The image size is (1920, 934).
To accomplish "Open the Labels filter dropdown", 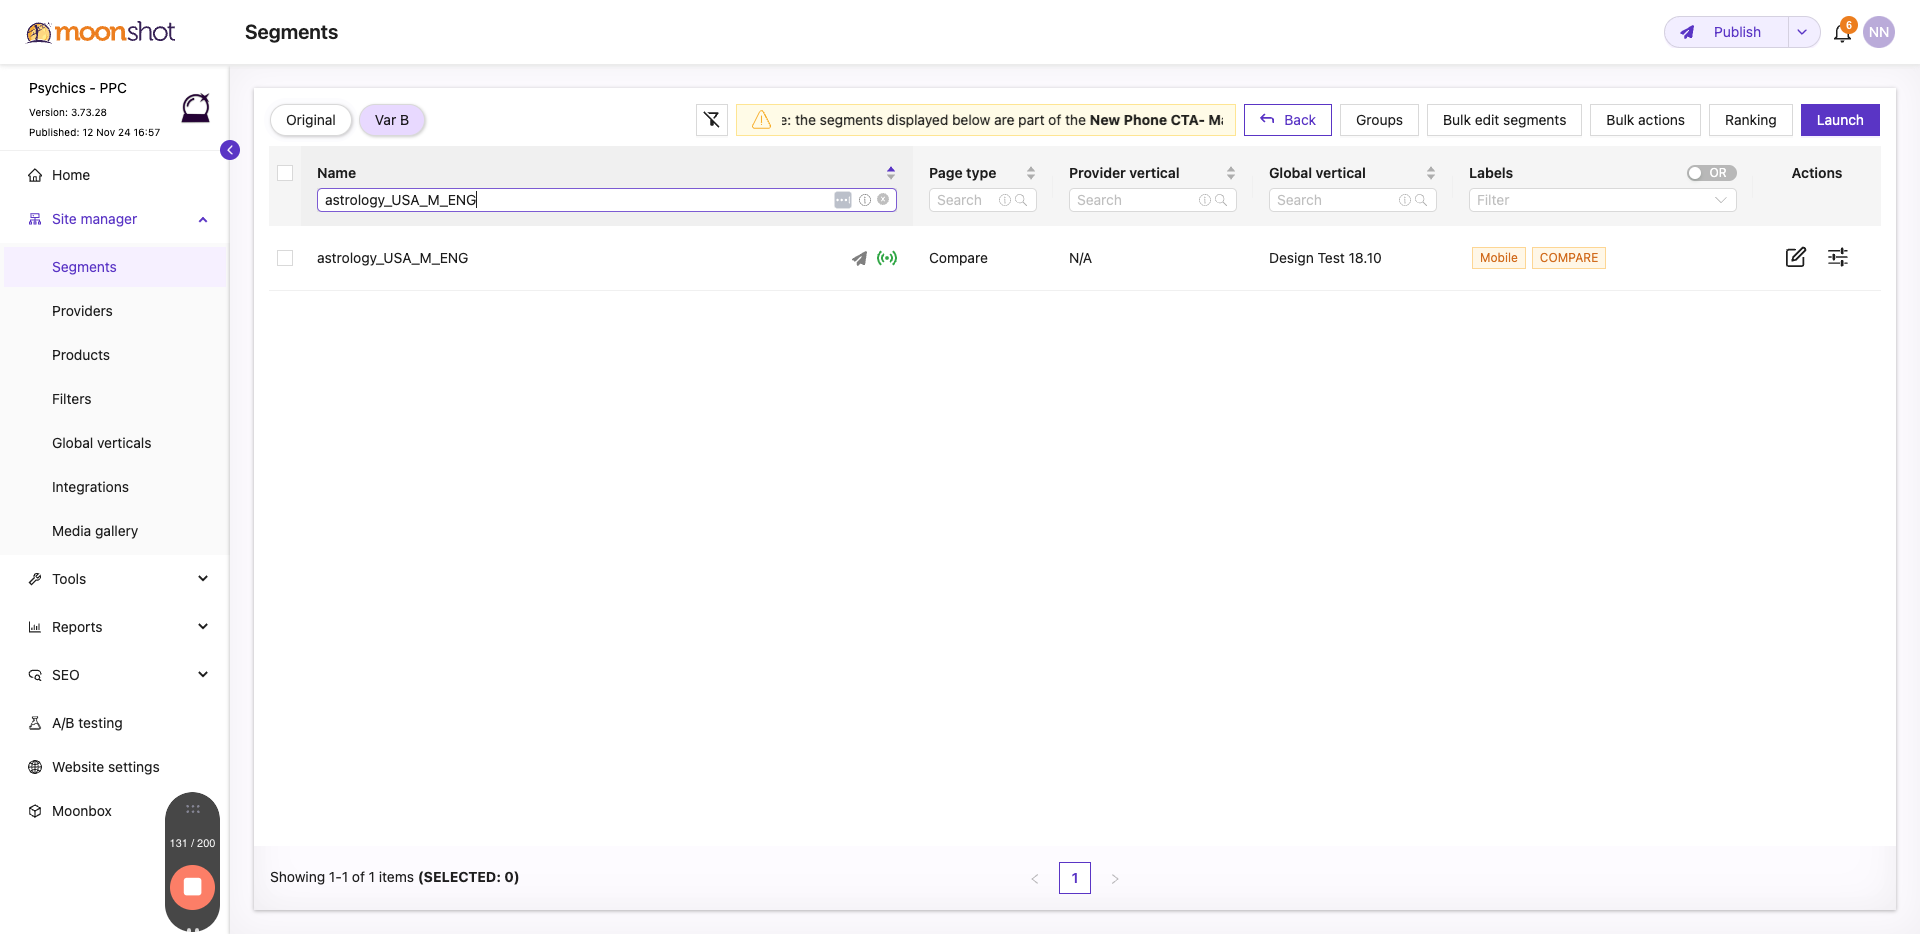I will [1601, 200].
